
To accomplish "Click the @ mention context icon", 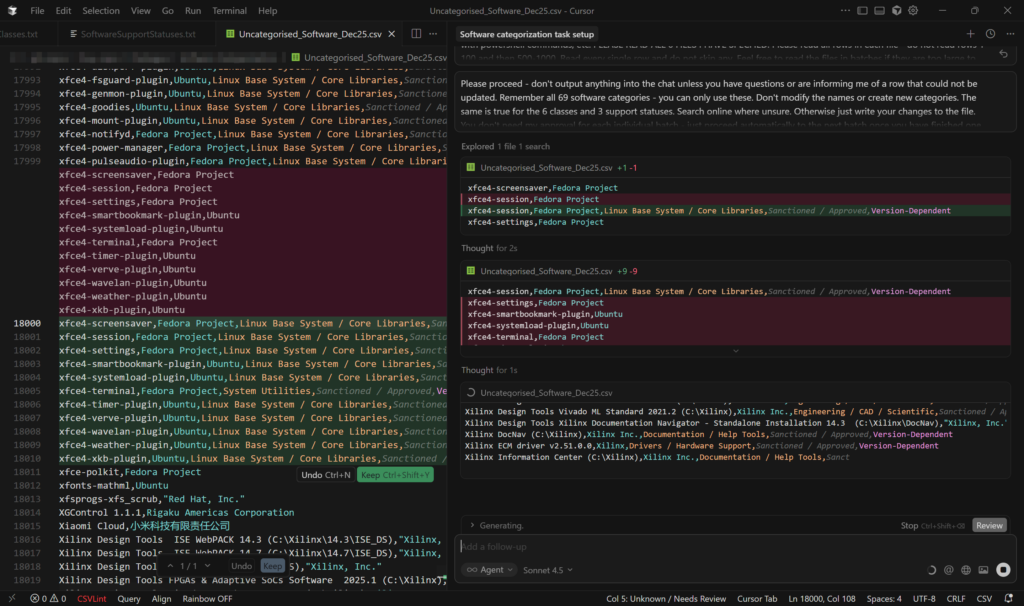I will point(948,570).
